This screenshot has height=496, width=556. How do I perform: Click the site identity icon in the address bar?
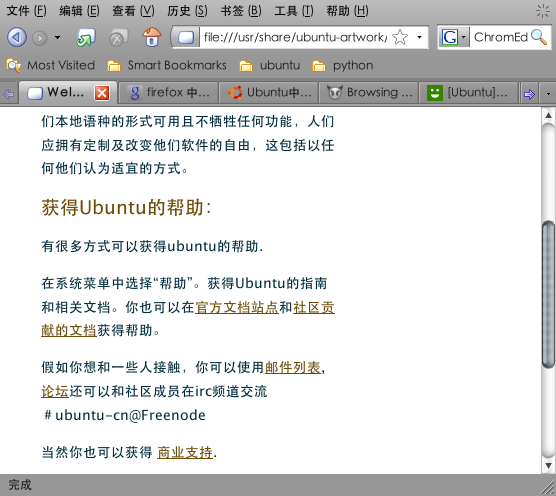[x=186, y=37]
